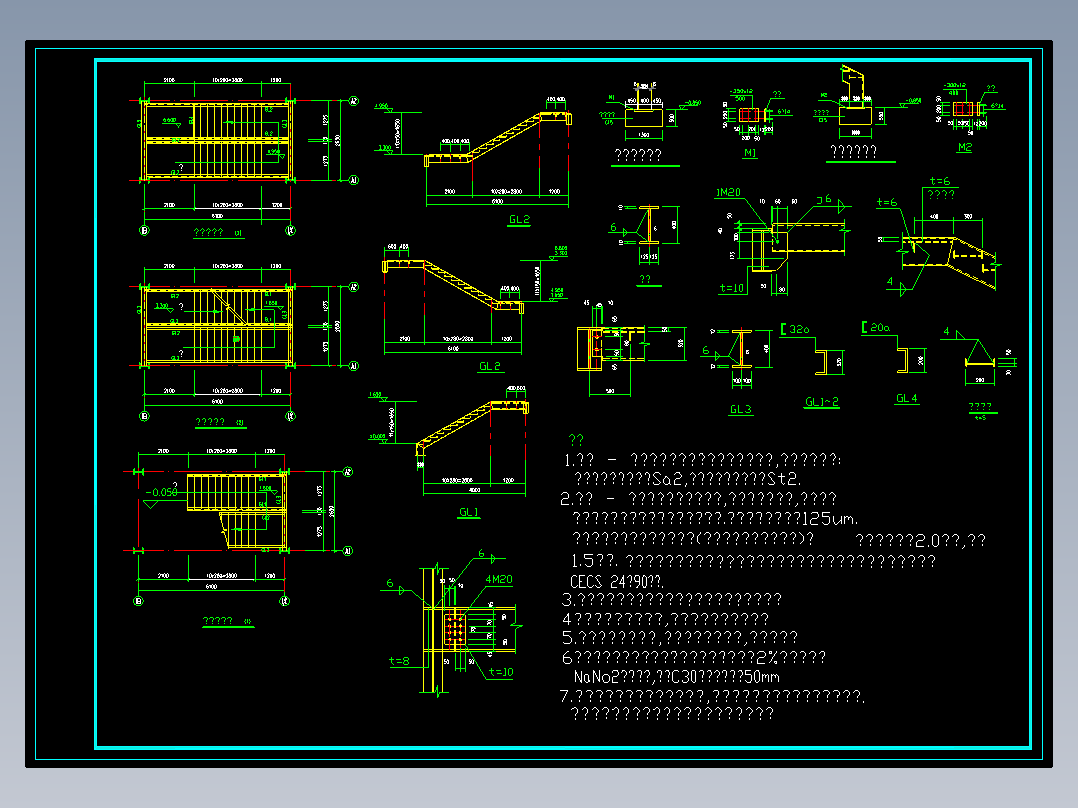Select the -0.050 elevation mark
The image size is (1078, 808).
click(162, 492)
